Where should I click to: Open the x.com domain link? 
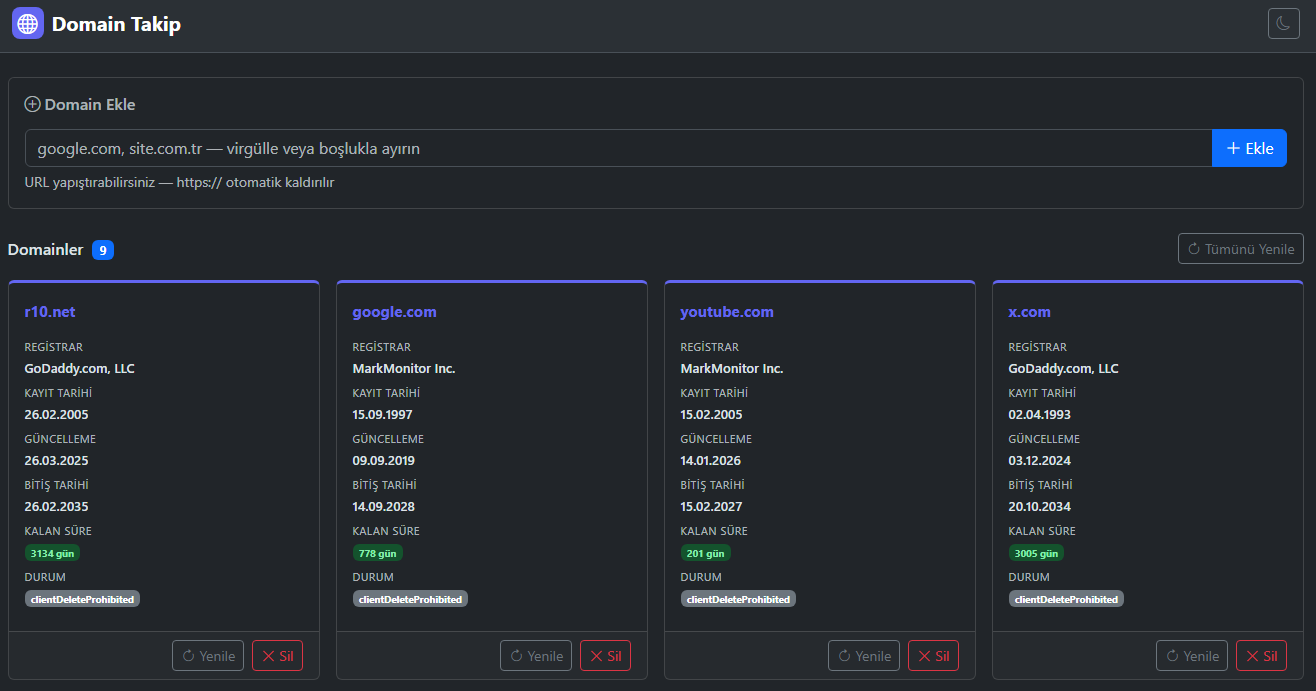click(1029, 312)
